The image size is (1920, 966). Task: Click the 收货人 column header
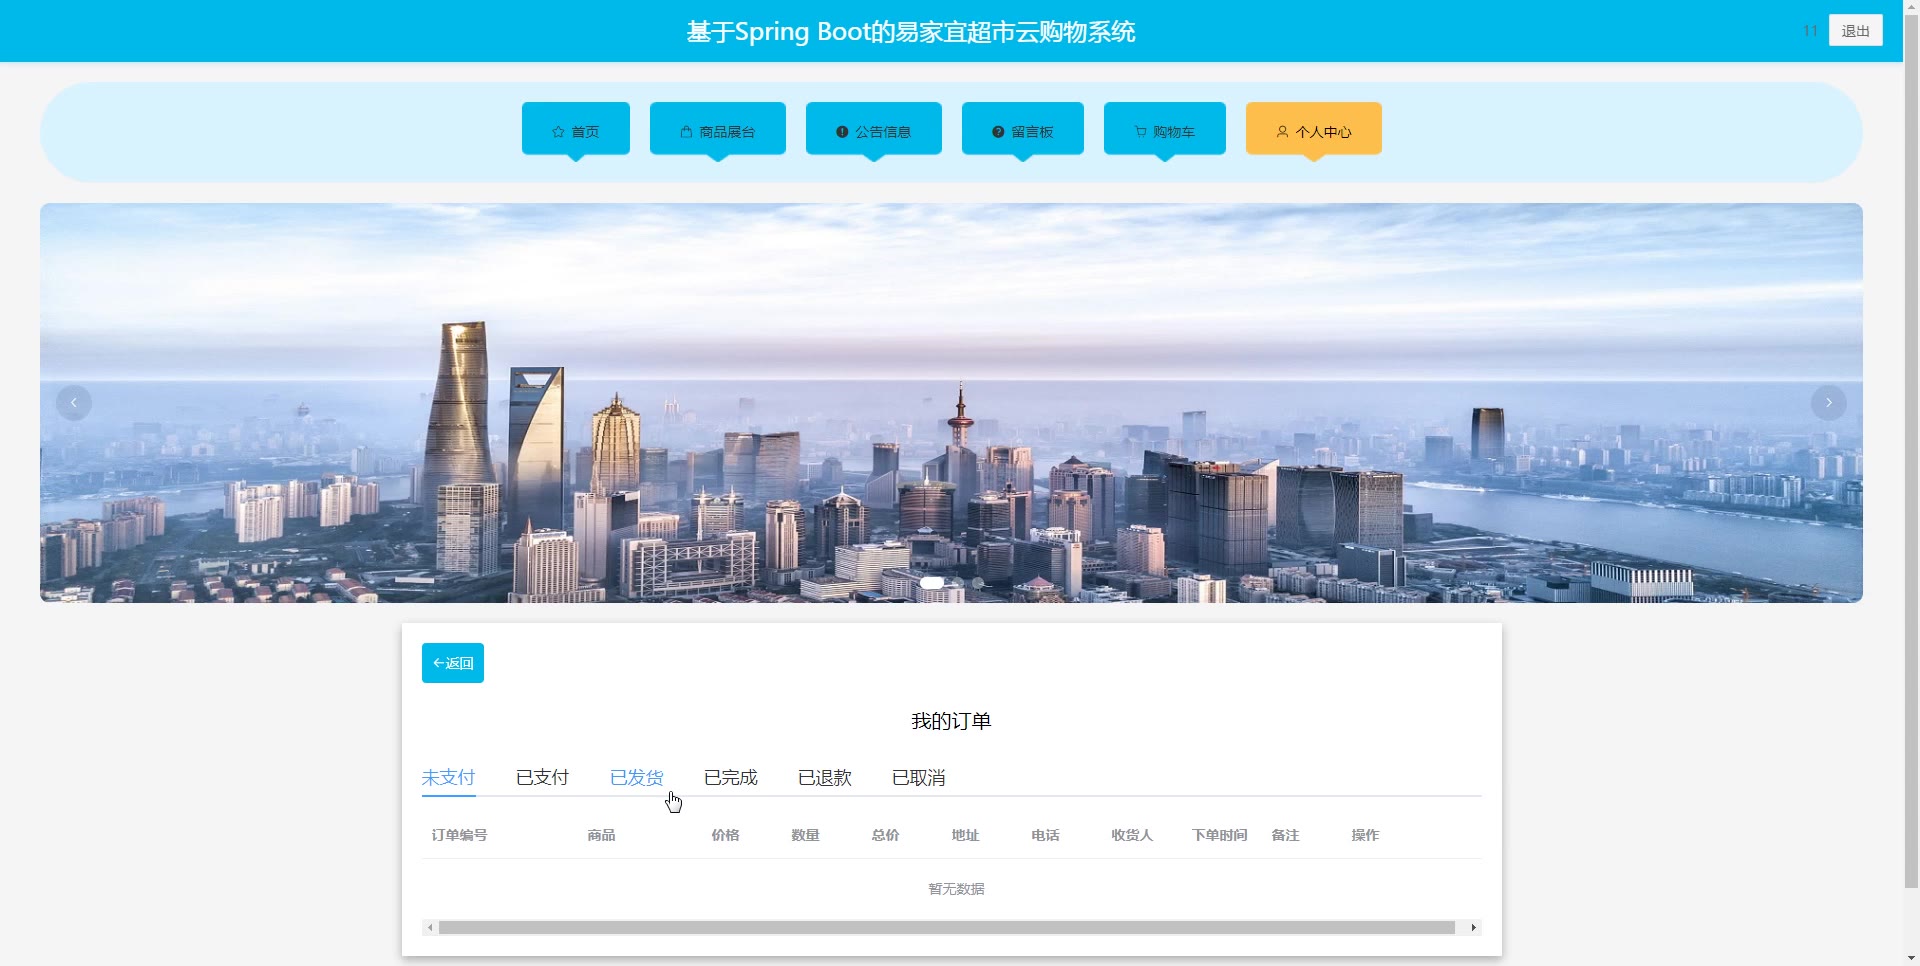[x=1132, y=835]
